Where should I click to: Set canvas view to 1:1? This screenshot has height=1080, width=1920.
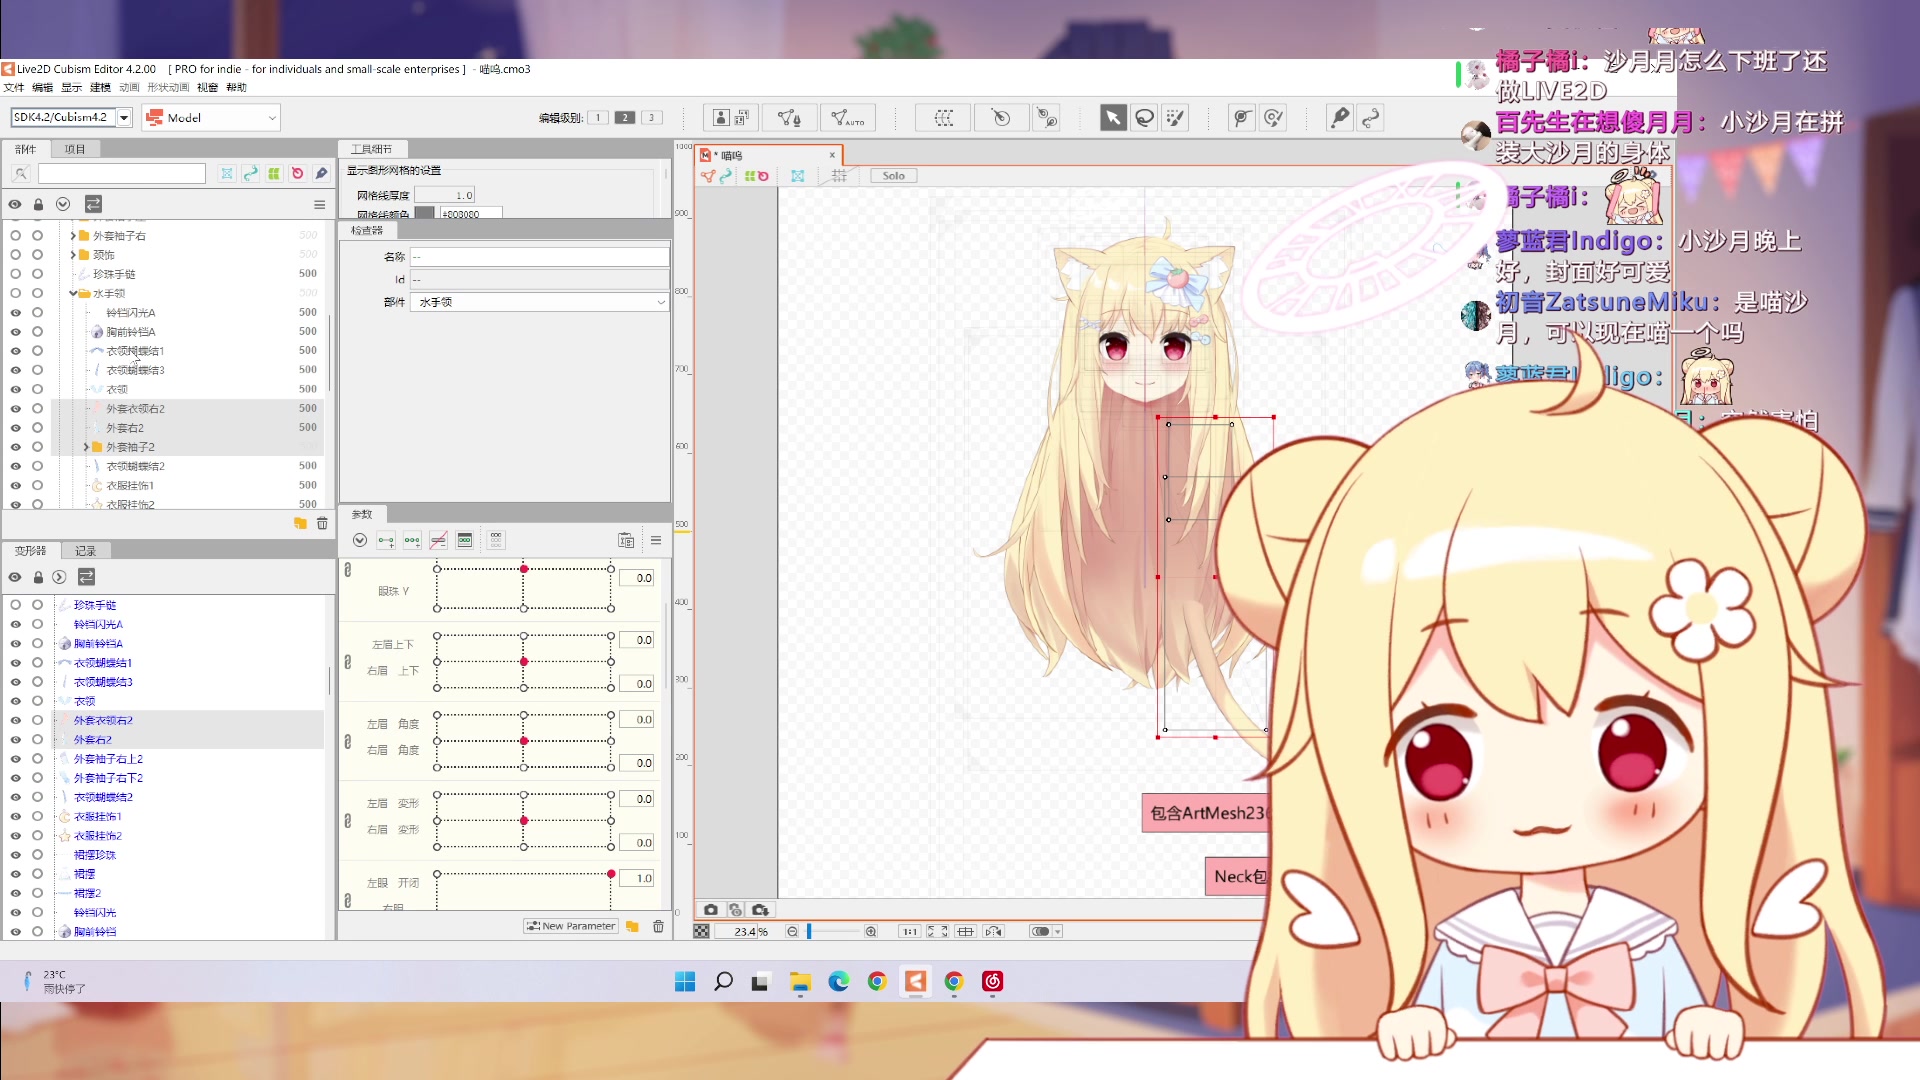pyautogui.click(x=909, y=931)
